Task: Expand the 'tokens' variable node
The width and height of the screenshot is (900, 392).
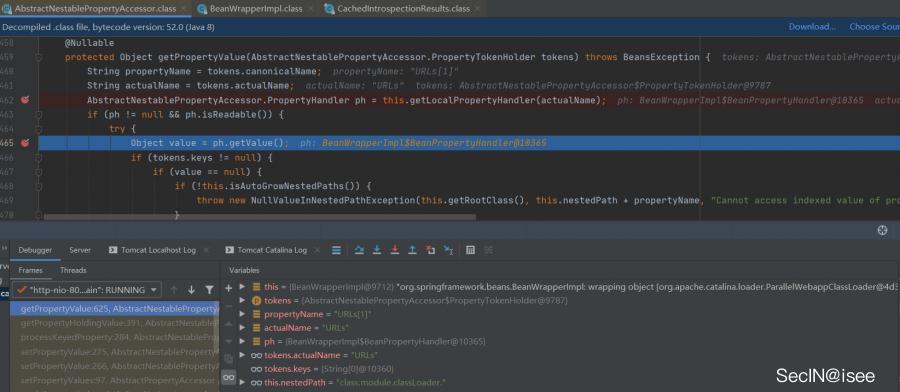Action: coord(242,300)
